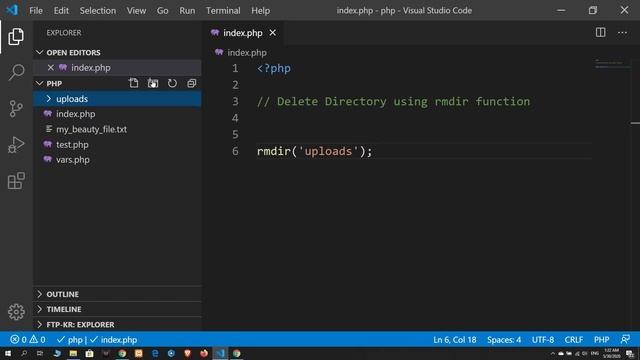Change line endings via CRLF

573,340
